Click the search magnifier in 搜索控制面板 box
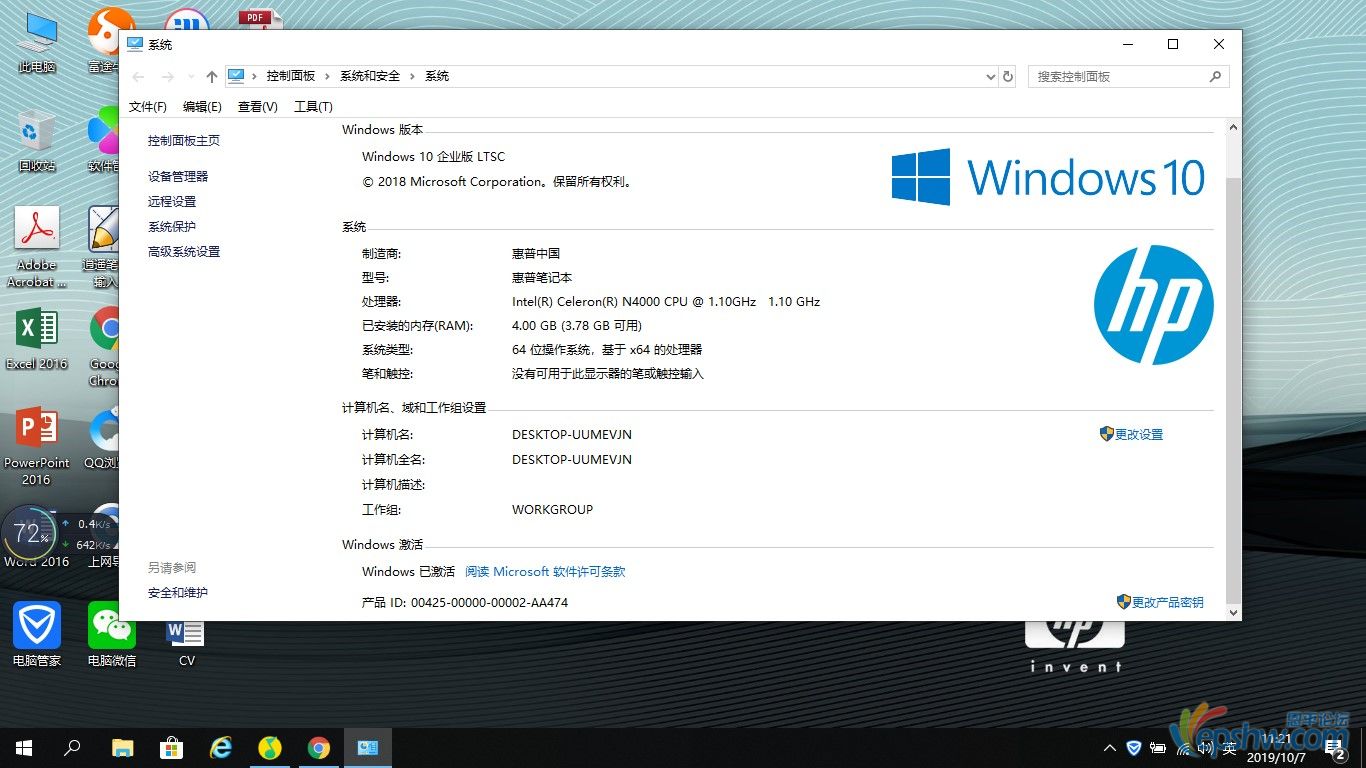The height and width of the screenshot is (768, 1366). (1216, 76)
